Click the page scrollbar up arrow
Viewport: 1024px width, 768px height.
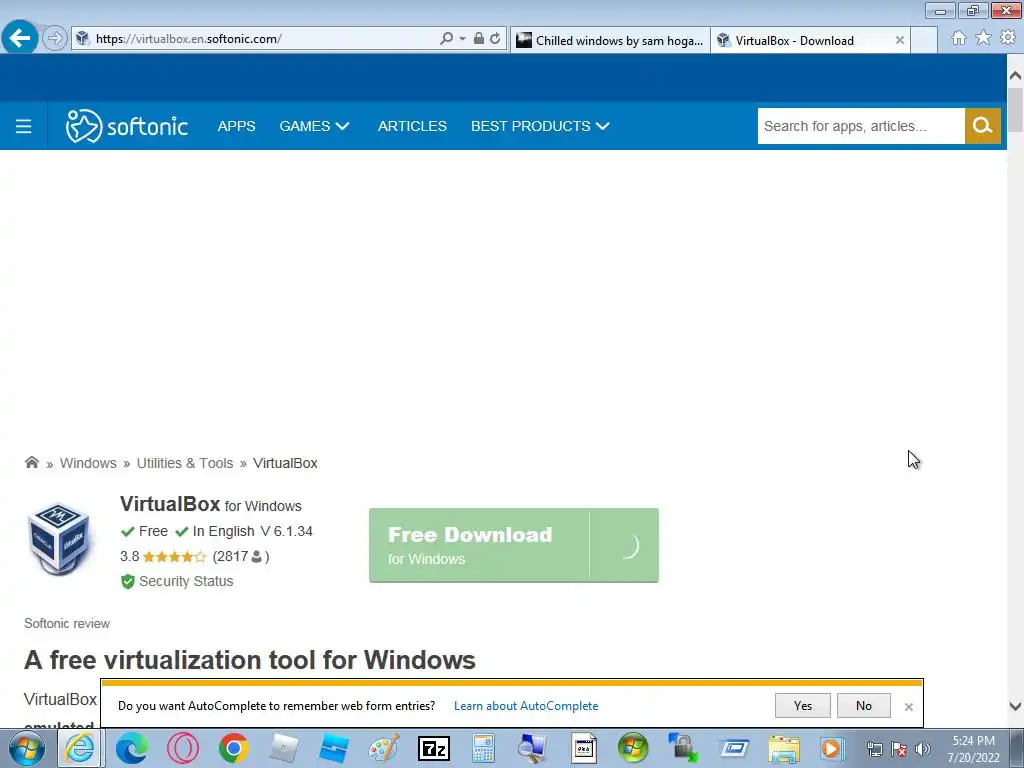pos(1015,75)
